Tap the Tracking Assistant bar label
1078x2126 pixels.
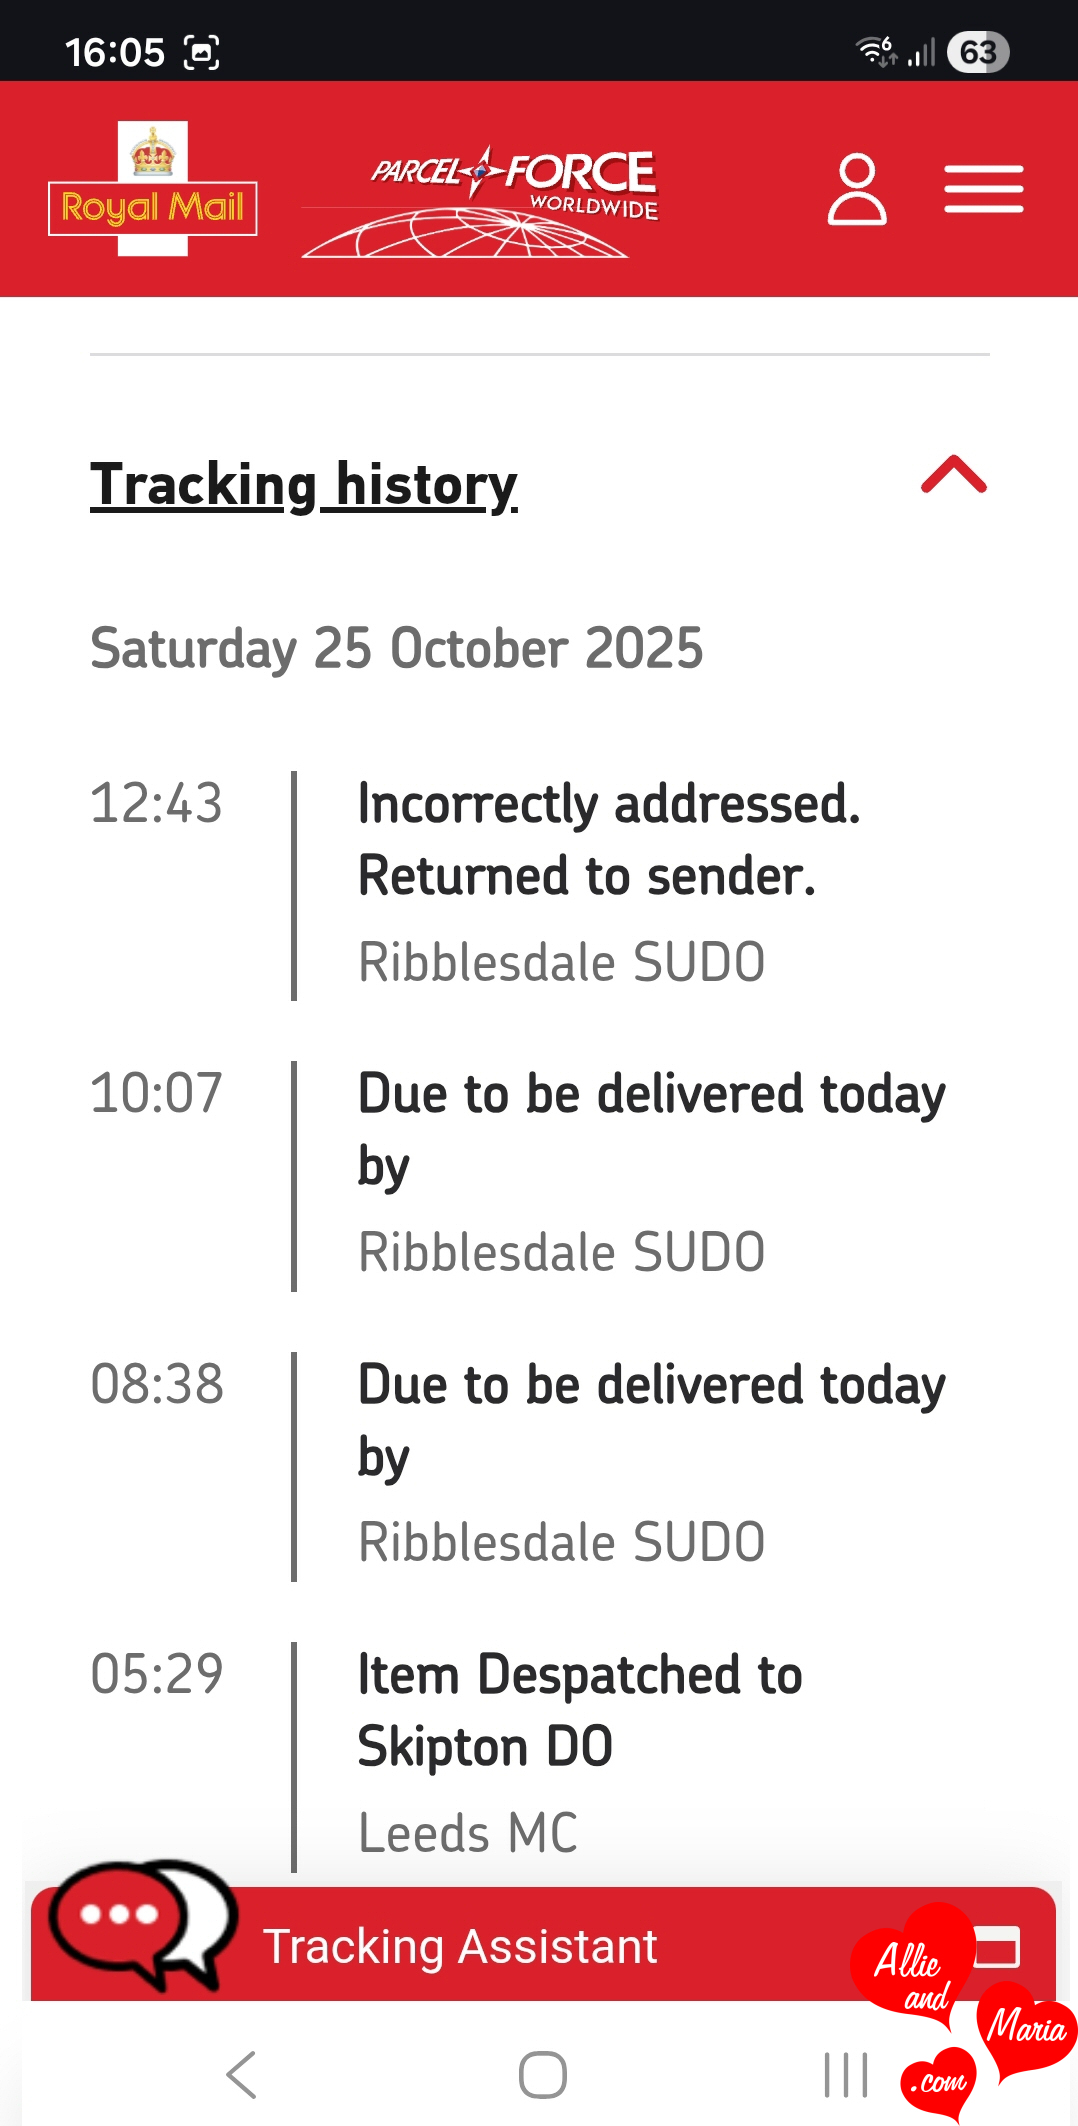460,1947
